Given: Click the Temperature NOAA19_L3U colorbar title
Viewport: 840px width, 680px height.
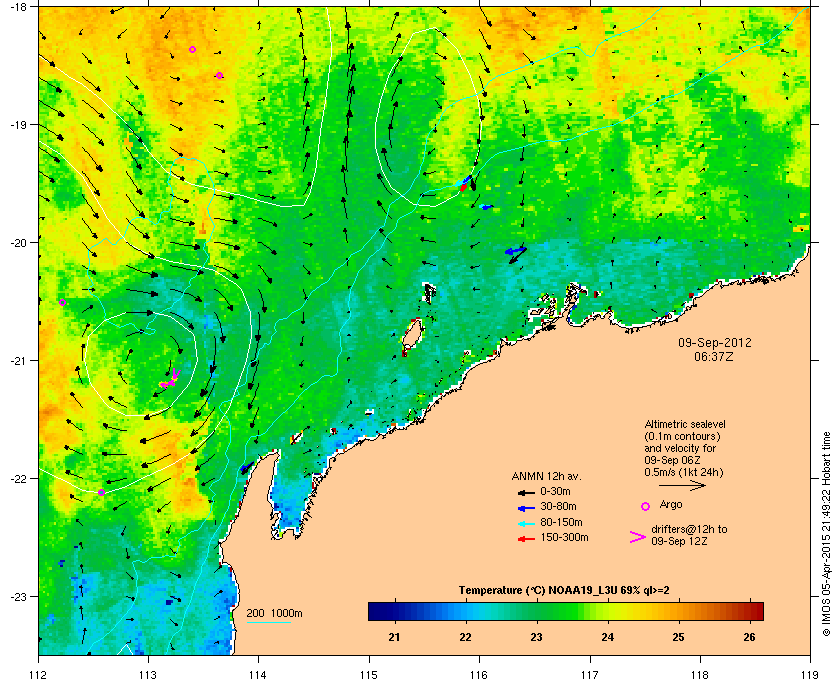Looking at the screenshot, I should tap(564, 591).
